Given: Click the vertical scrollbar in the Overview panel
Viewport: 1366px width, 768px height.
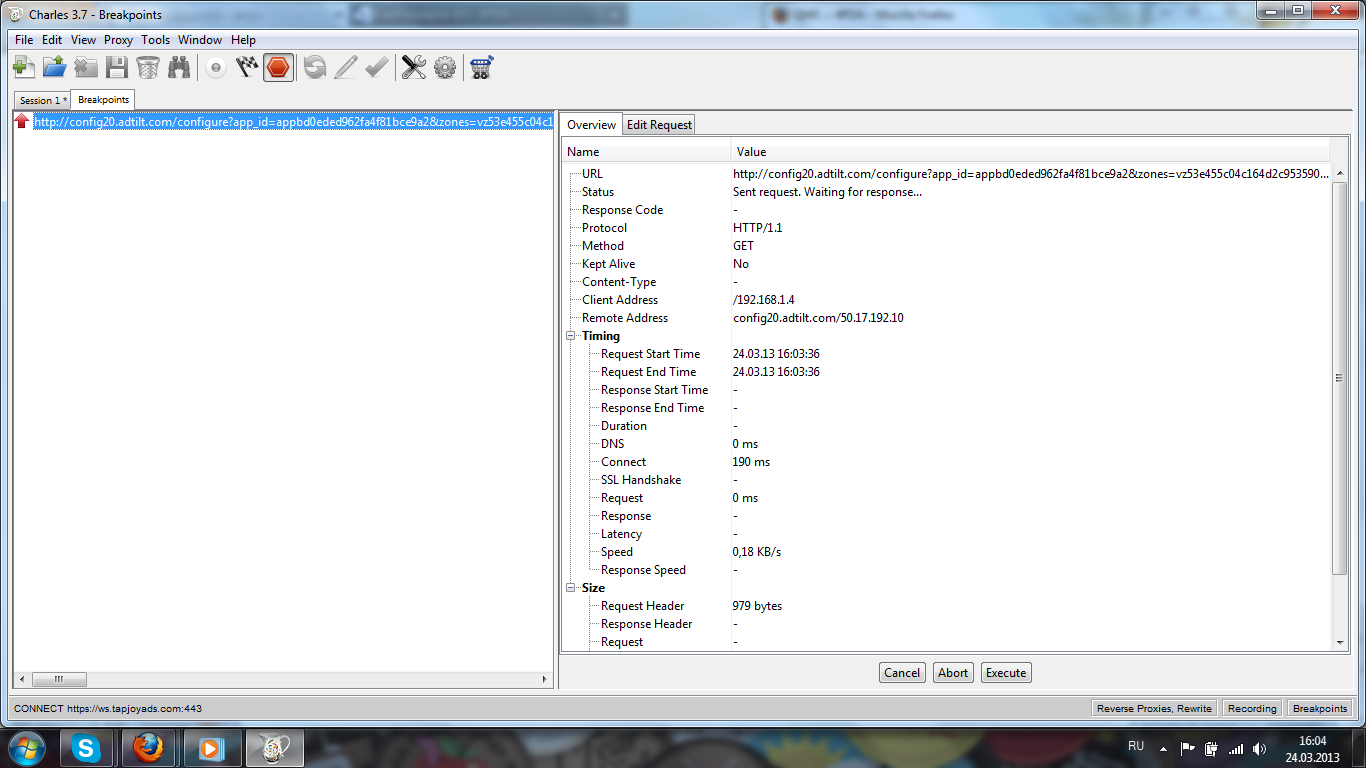Looking at the screenshot, I should click(x=1341, y=378).
